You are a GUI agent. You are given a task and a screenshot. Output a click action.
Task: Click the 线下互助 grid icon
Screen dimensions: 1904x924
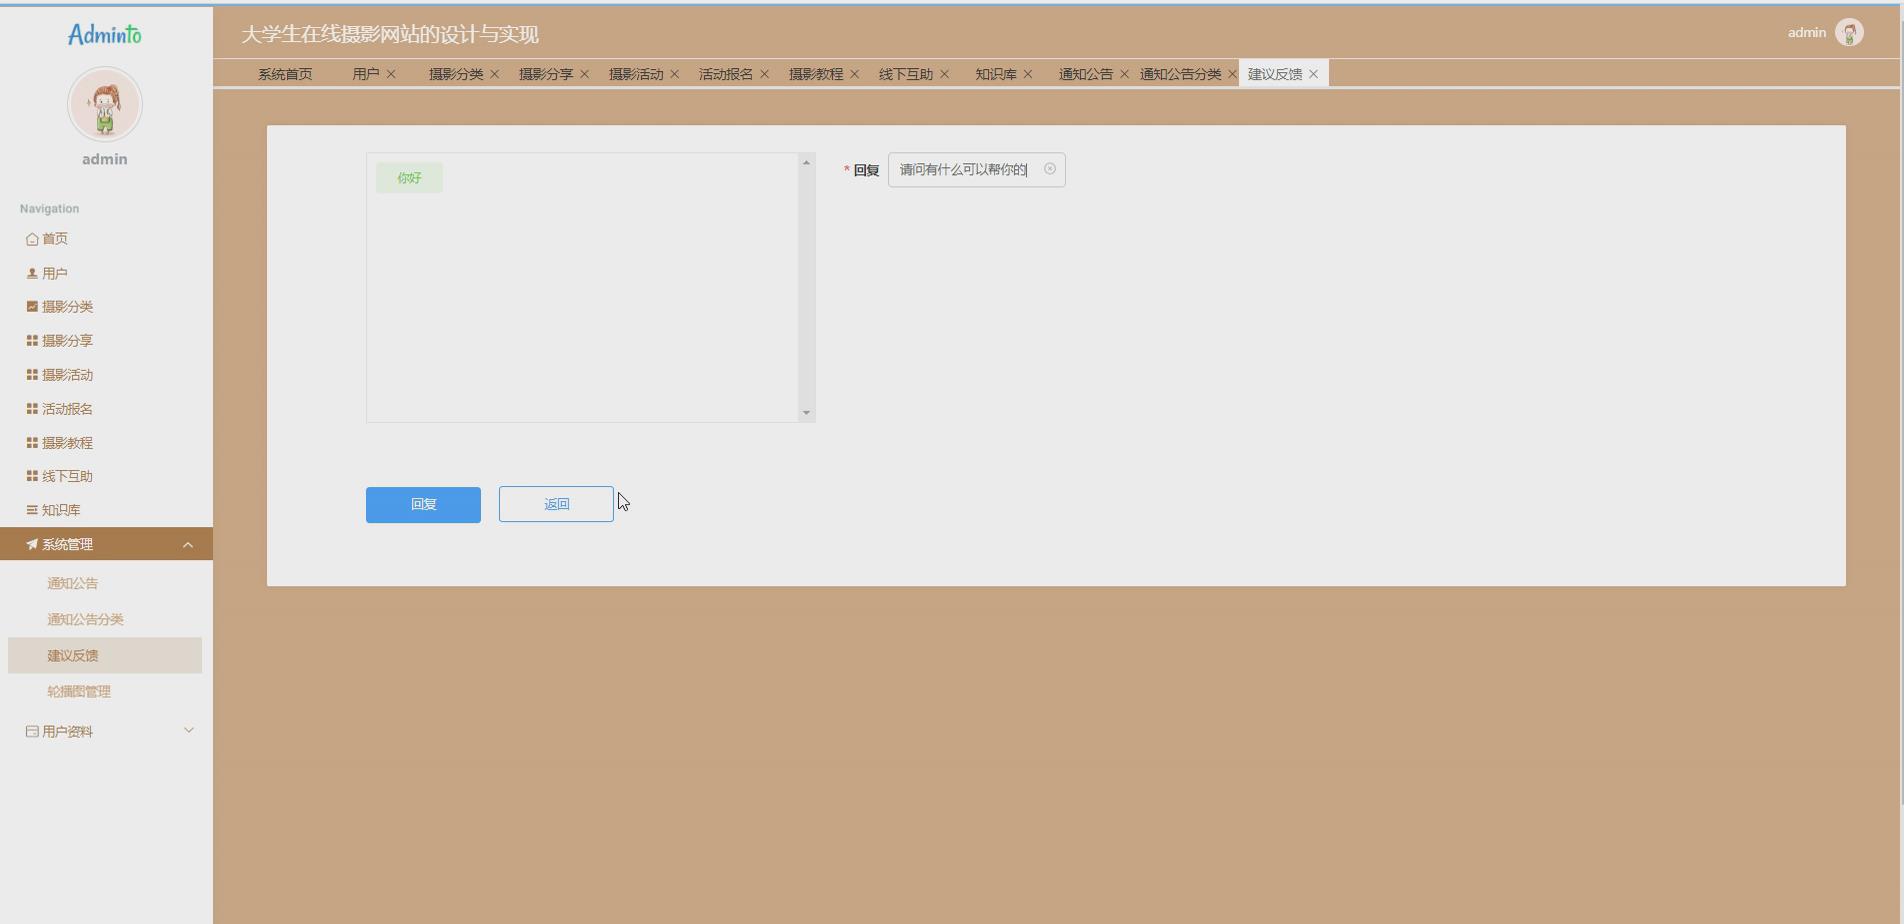[30, 476]
